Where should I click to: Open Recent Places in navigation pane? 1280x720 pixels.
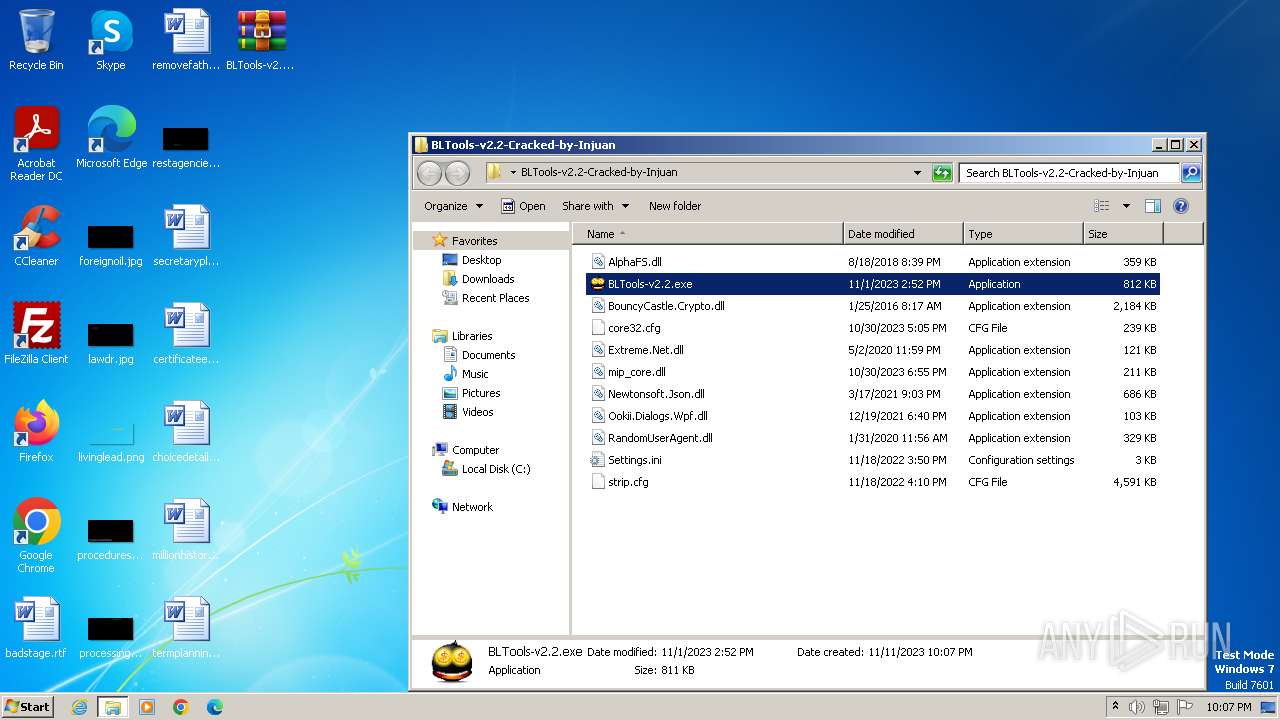coord(495,298)
